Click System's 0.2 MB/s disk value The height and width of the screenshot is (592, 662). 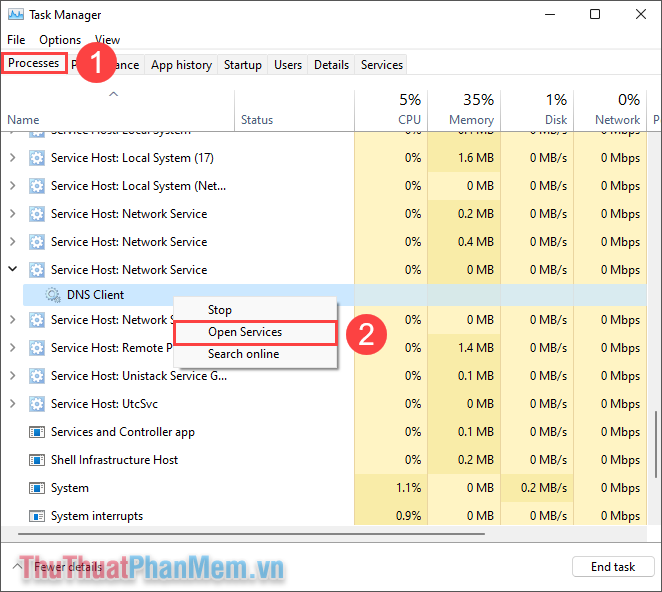click(x=544, y=488)
